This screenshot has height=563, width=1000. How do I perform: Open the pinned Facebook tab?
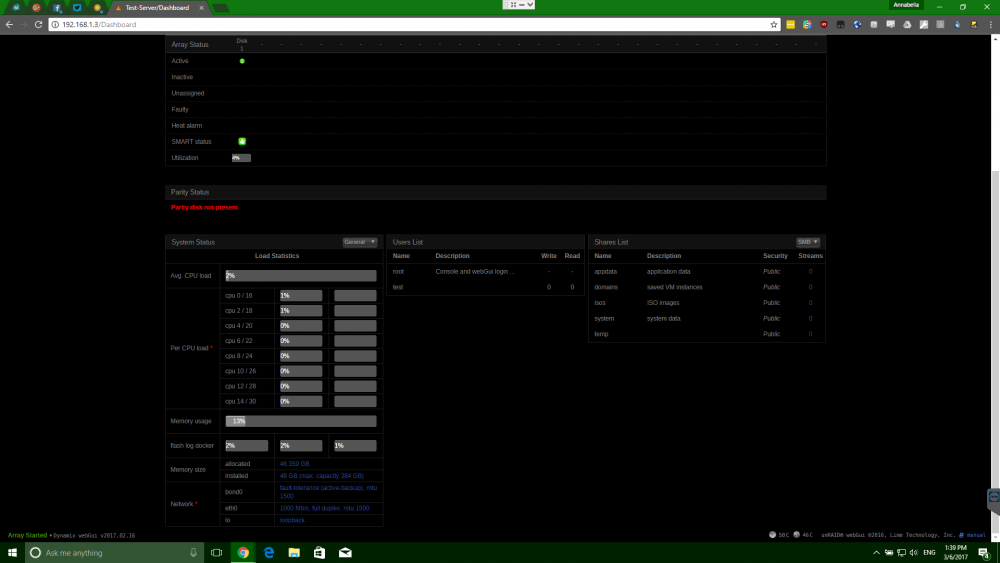(56, 8)
